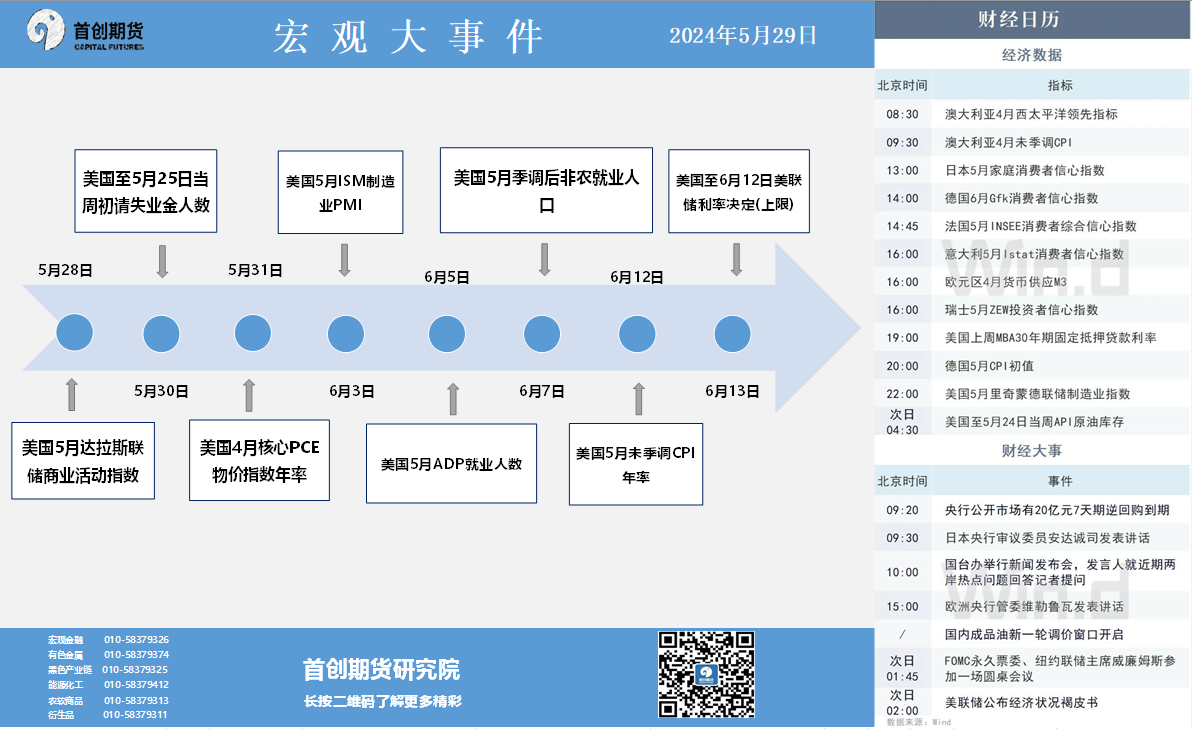Click the QR code in the footer
This screenshot has height=729, width=1192.
(706, 674)
